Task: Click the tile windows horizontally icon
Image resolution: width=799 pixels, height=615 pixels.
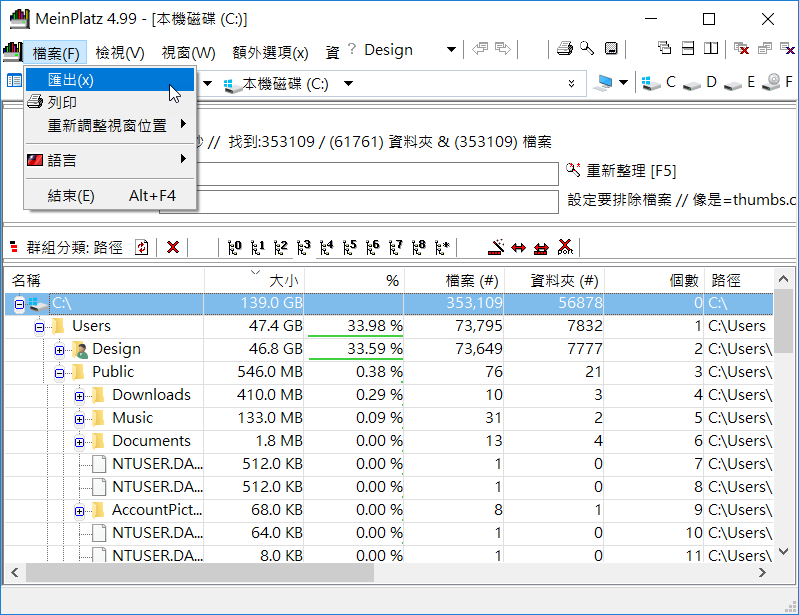Action: pyautogui.click(x=688, y=48)
